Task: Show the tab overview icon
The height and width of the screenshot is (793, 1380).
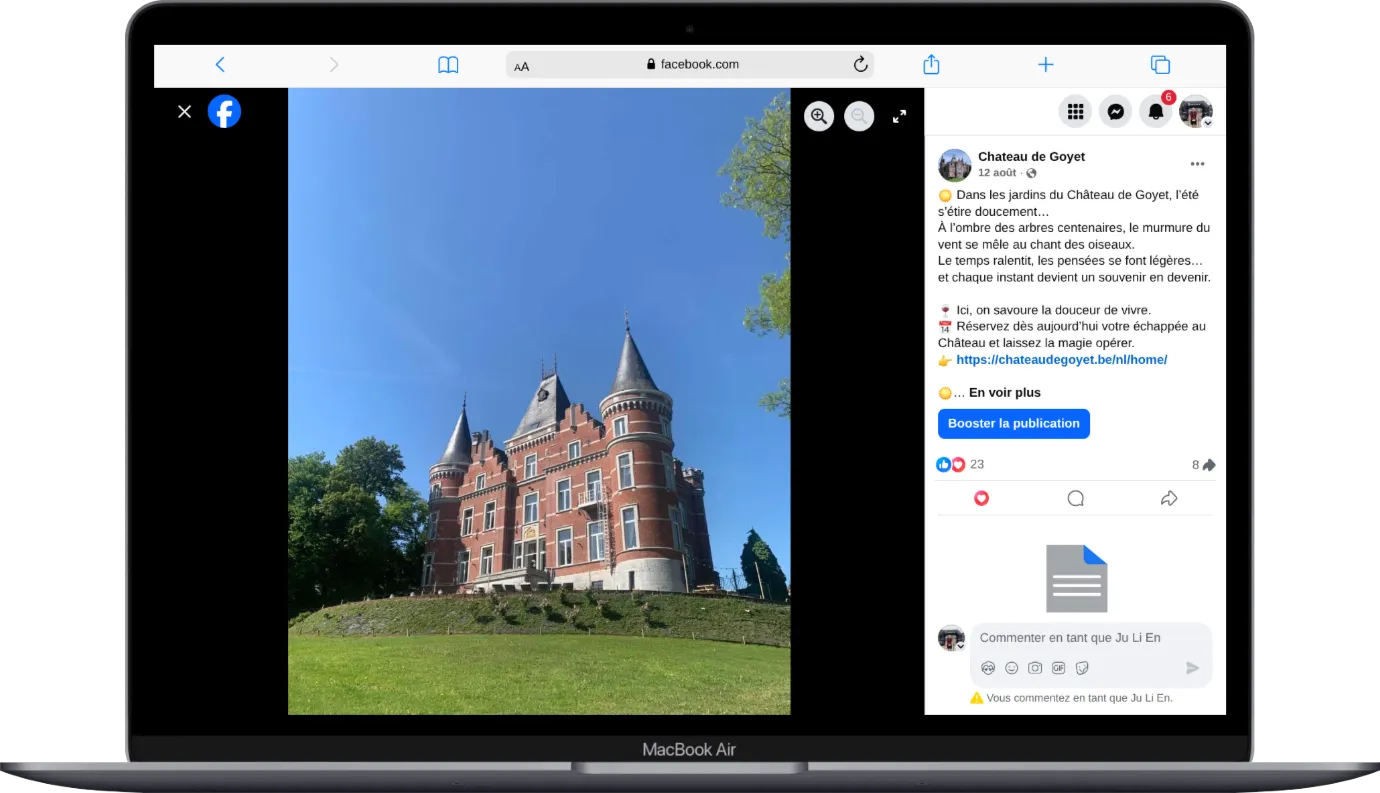Action: coord(1160,65)
